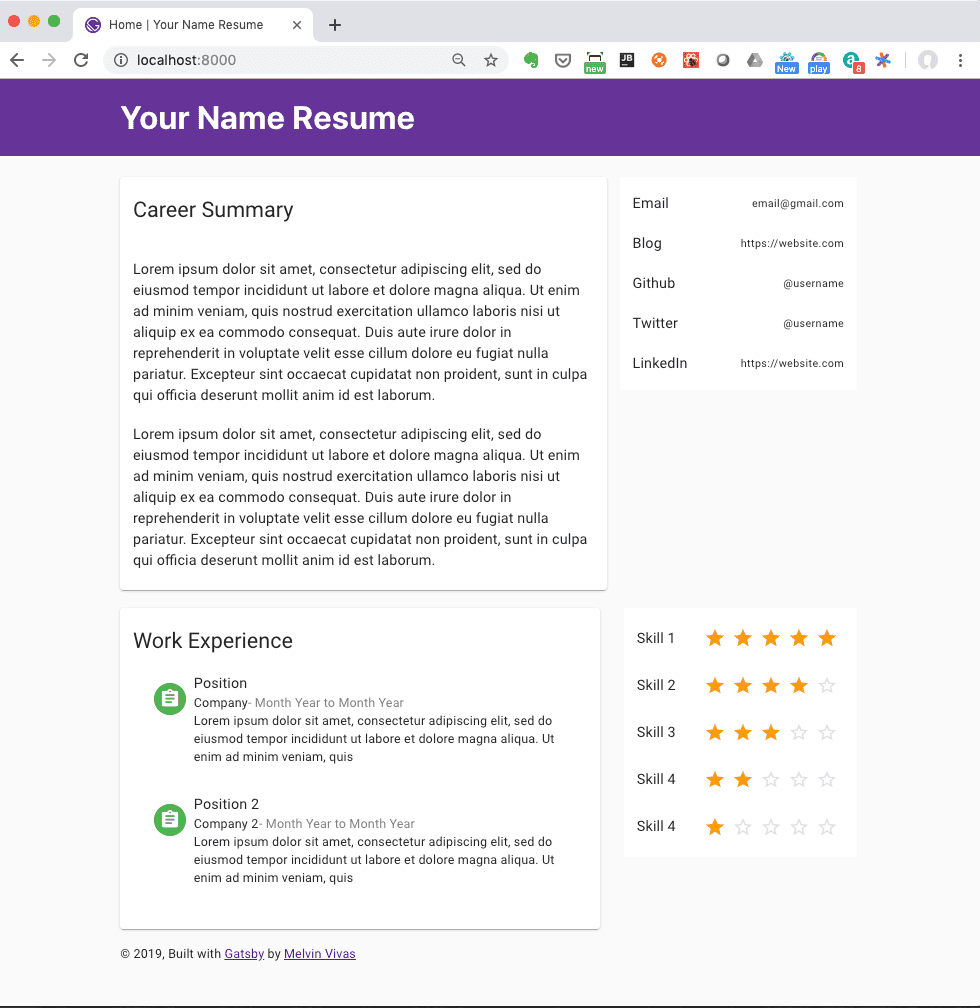Open the user profile avatar
The width and height of the screenshot is (980, 1008).
pos(927,60)
